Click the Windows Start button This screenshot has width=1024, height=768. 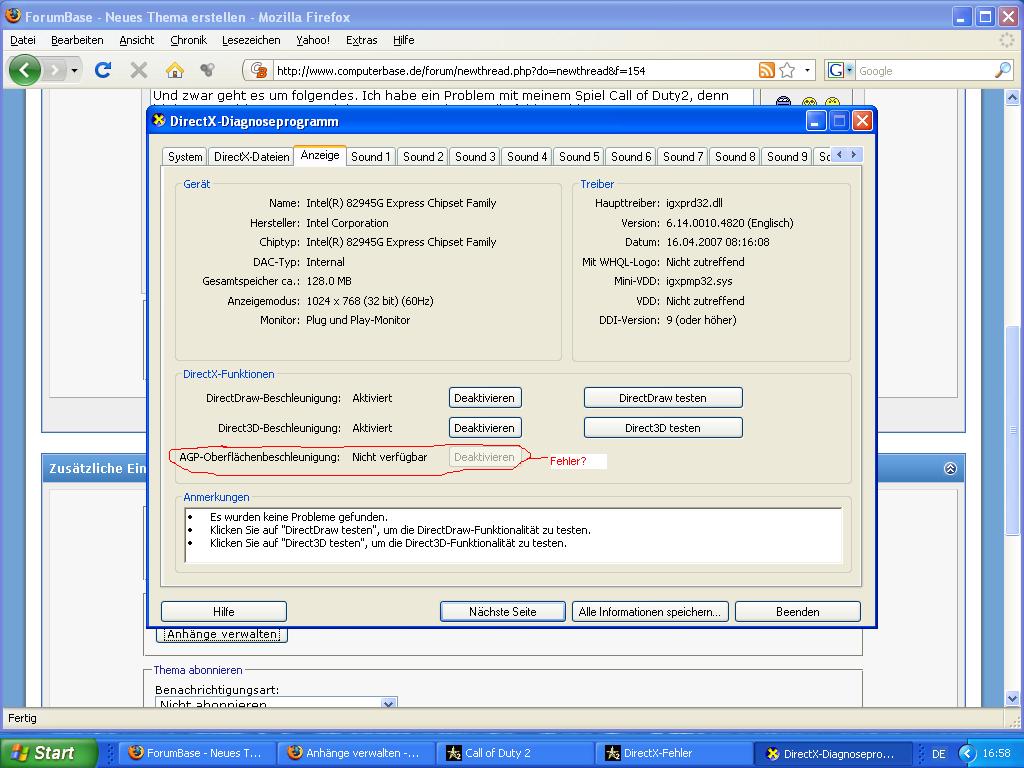(48, 753)
